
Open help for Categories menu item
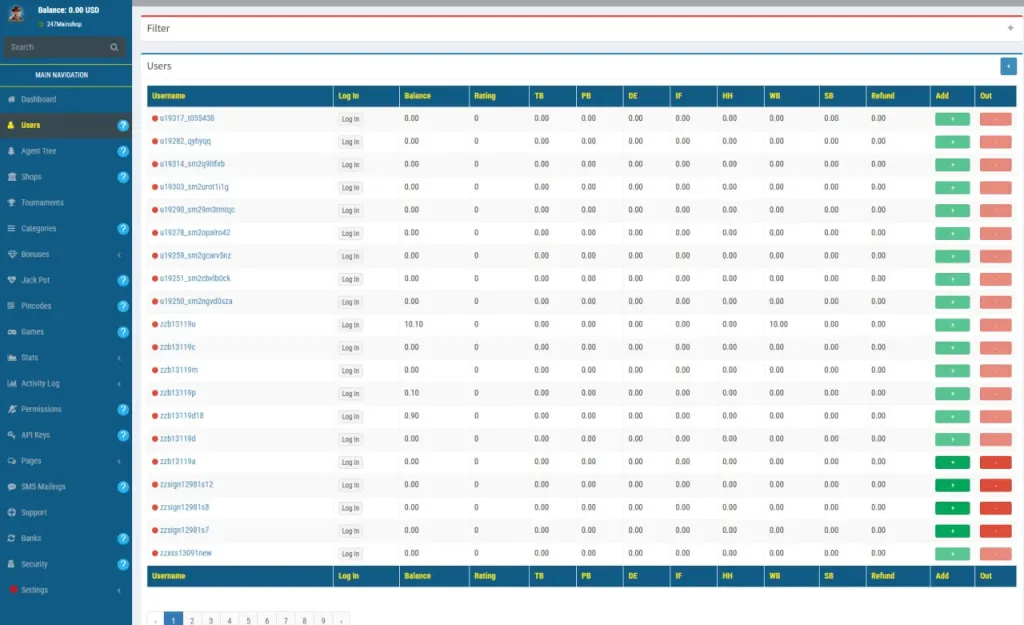tap(123, 229)
